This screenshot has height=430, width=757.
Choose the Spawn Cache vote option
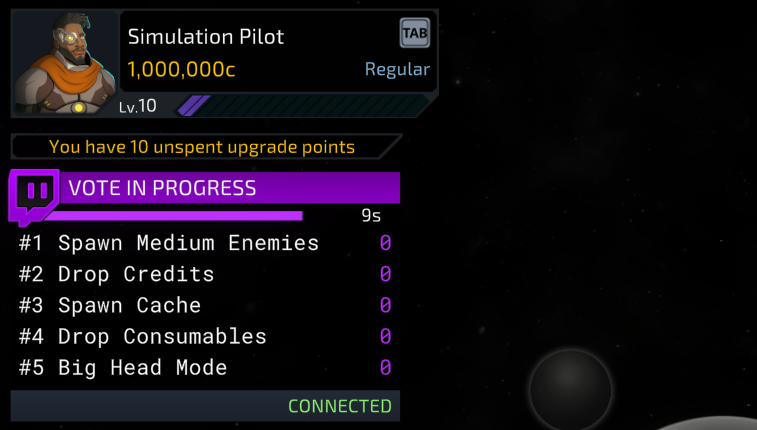(x=129, y=305)
